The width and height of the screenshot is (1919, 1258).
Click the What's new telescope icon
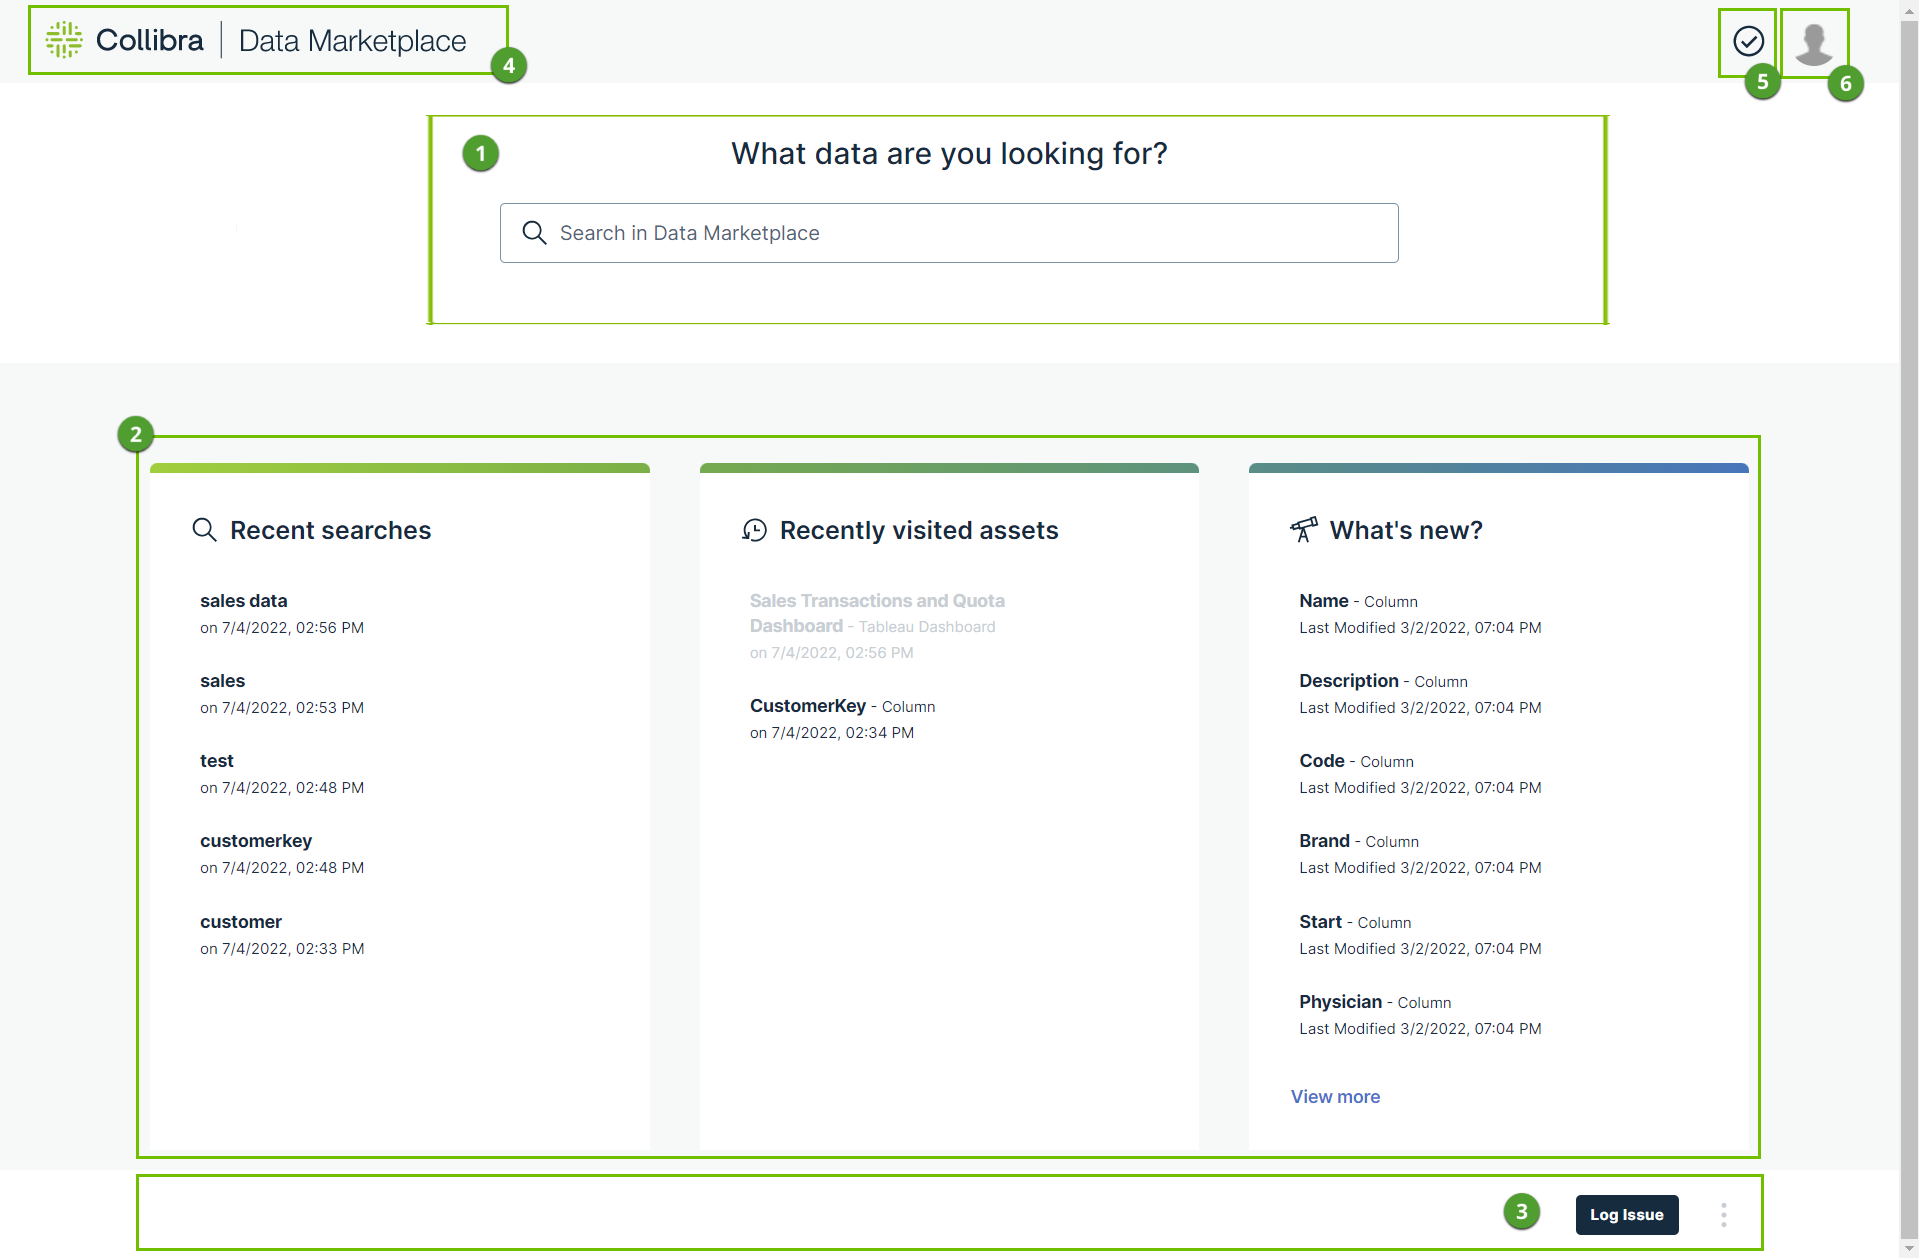[x=1304, y=530]
